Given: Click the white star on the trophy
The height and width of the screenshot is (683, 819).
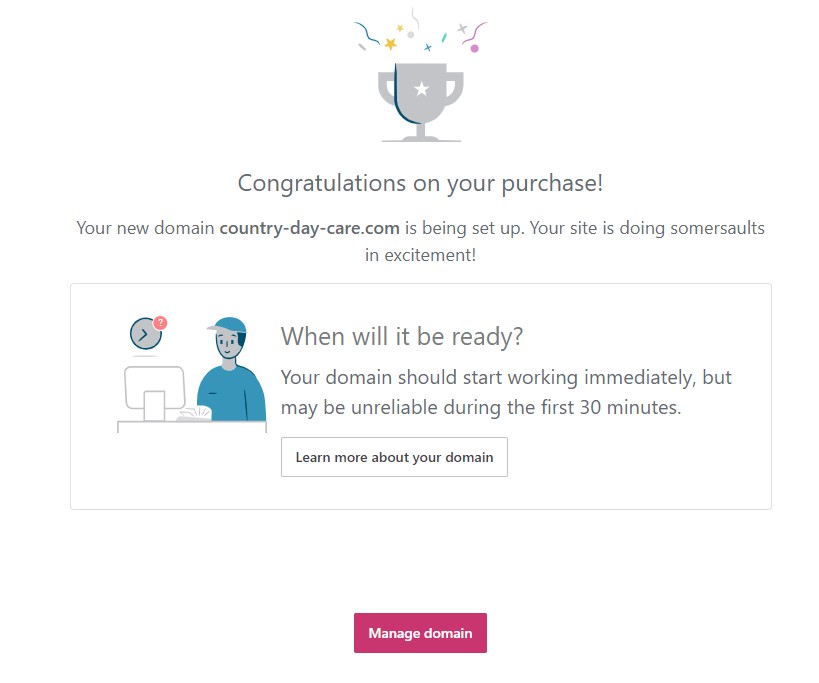Looking at the screenshot, I should 421,90.
